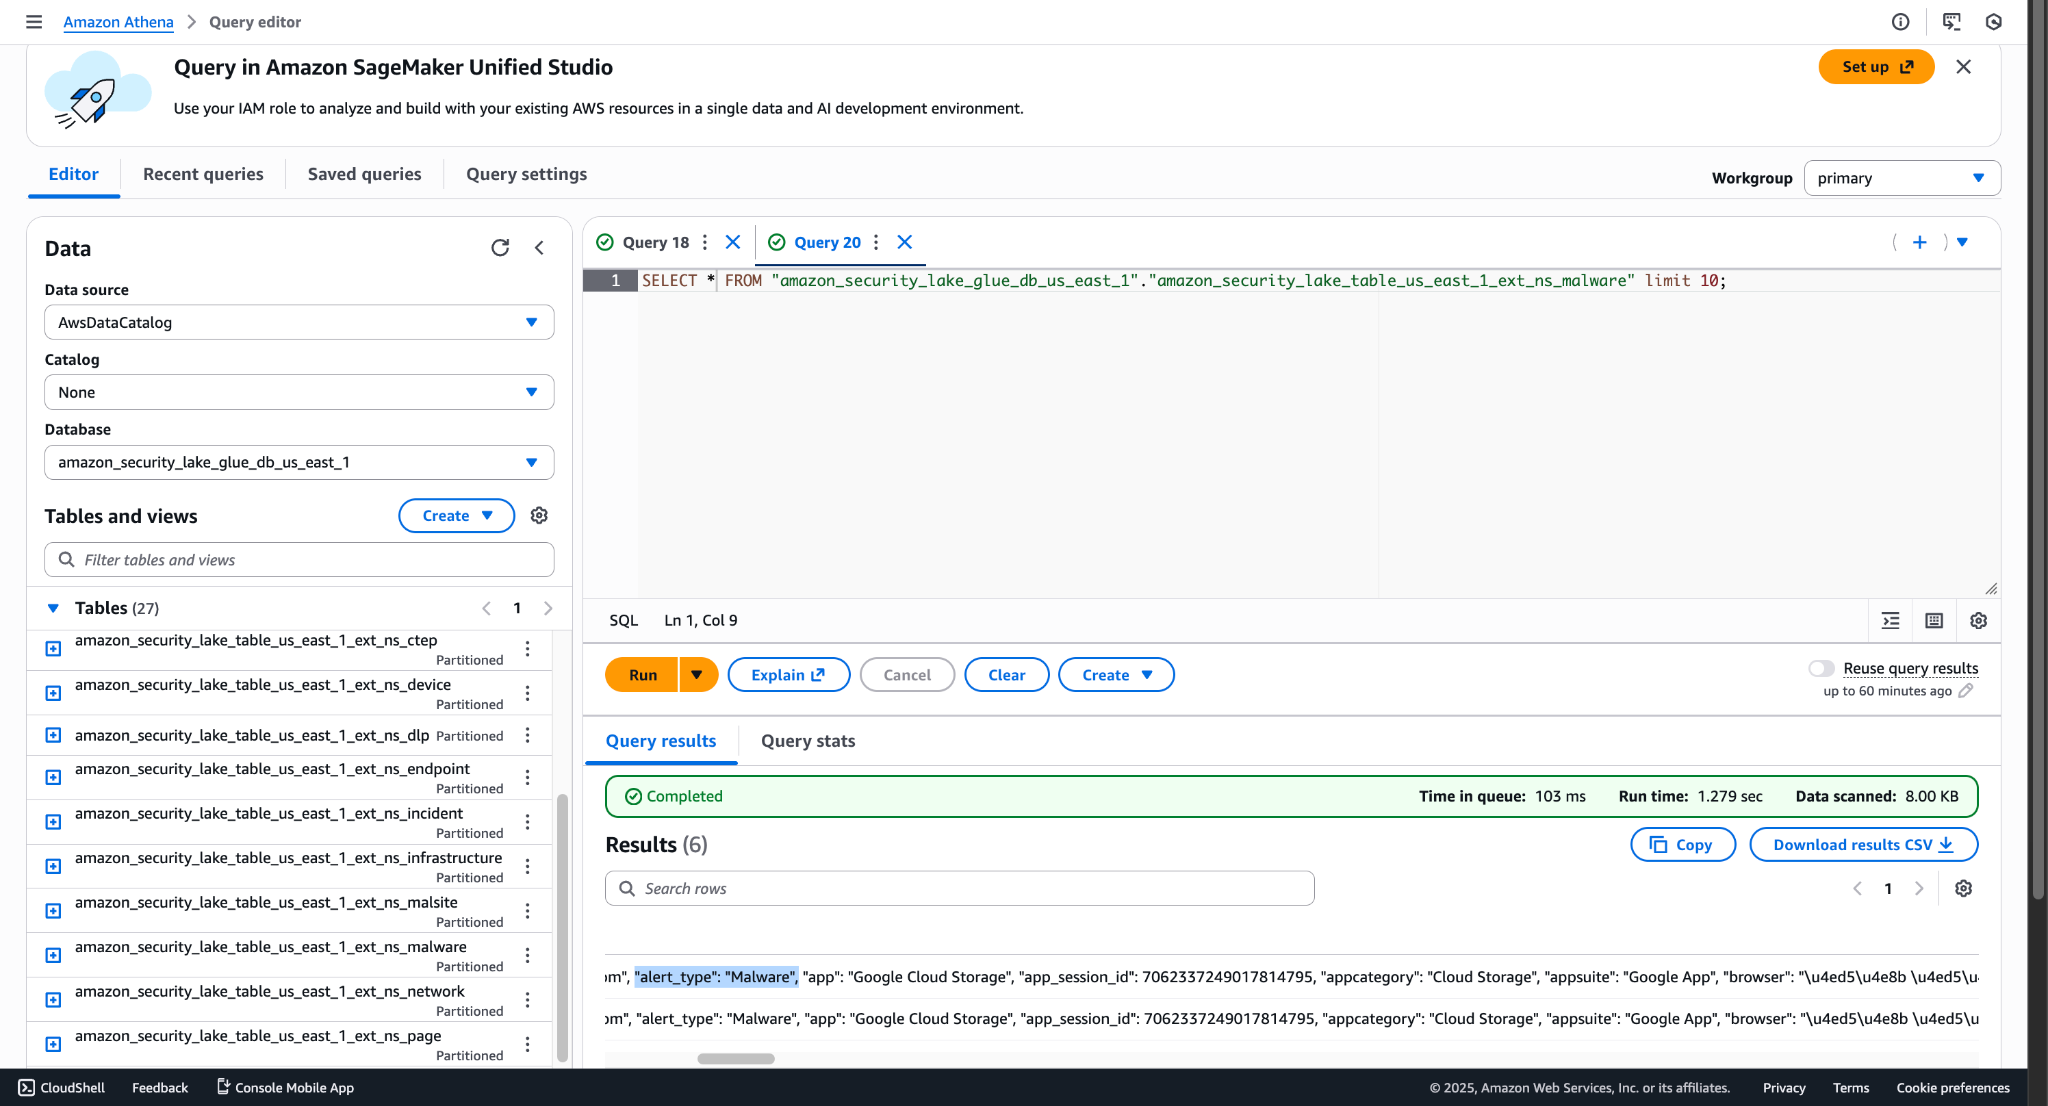This screenshot has width=2048, height=1106.
Task: Download results CSV
Action: (1864, 845)
